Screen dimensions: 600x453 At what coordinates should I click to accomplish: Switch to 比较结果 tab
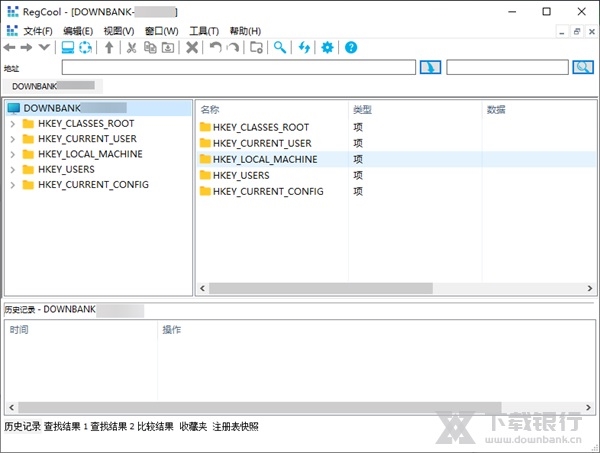pyautogui.click(x=155, y=426)
